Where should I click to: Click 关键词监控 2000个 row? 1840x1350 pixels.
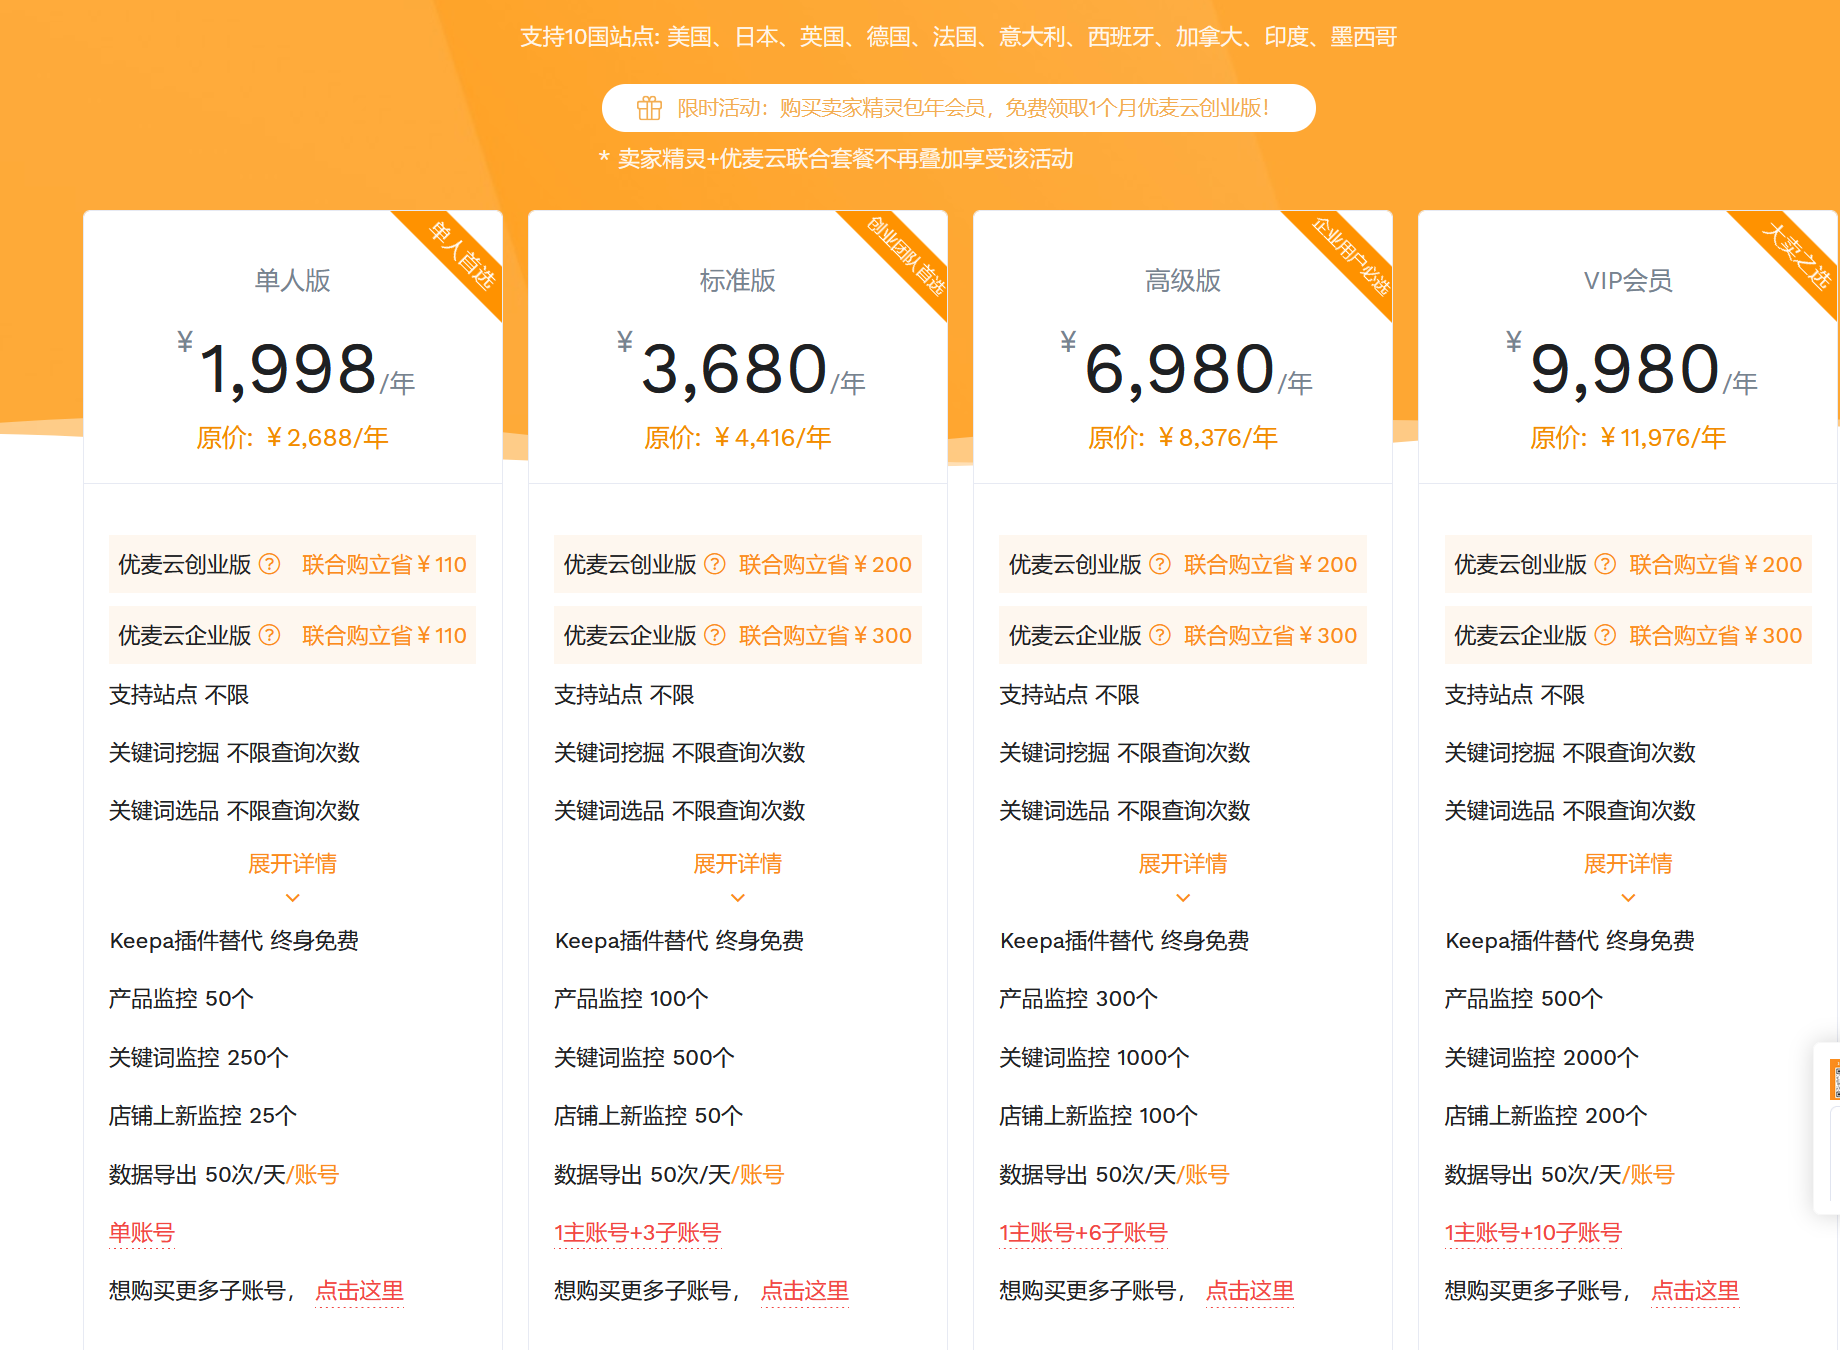[x=1541, y=1057]
